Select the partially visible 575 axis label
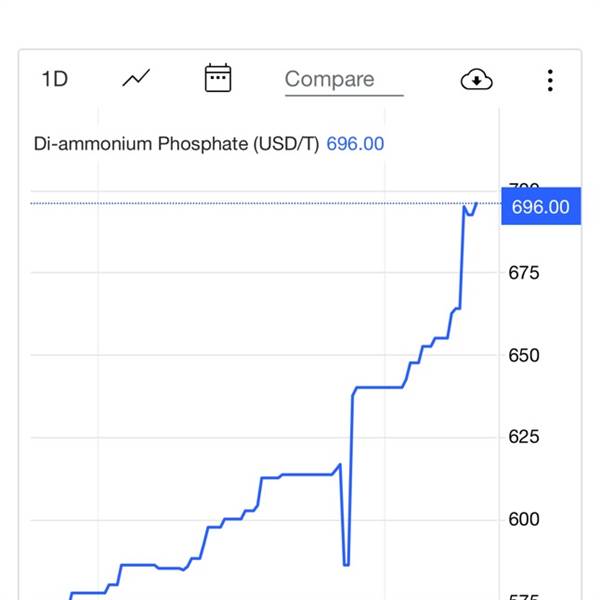Viewport: 600px width, 600px height. 523,597
